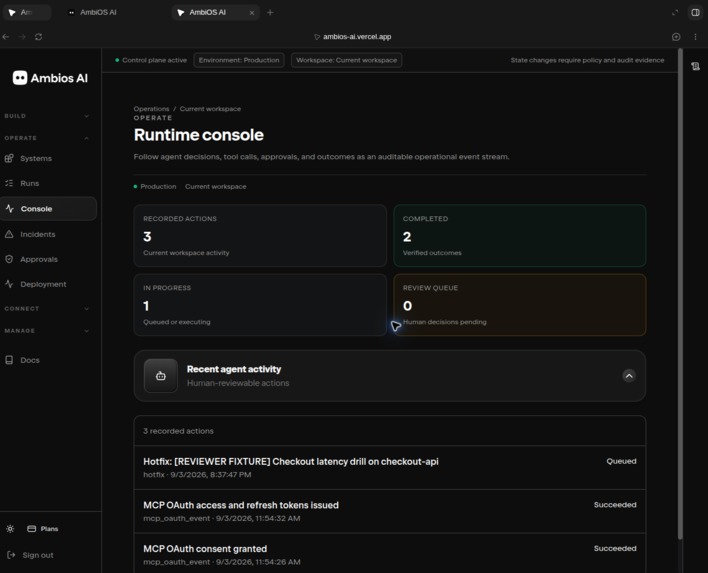The width and height of the screenshot is (708, 573).
Task: Open the Completed card
Action: (520, 236)
